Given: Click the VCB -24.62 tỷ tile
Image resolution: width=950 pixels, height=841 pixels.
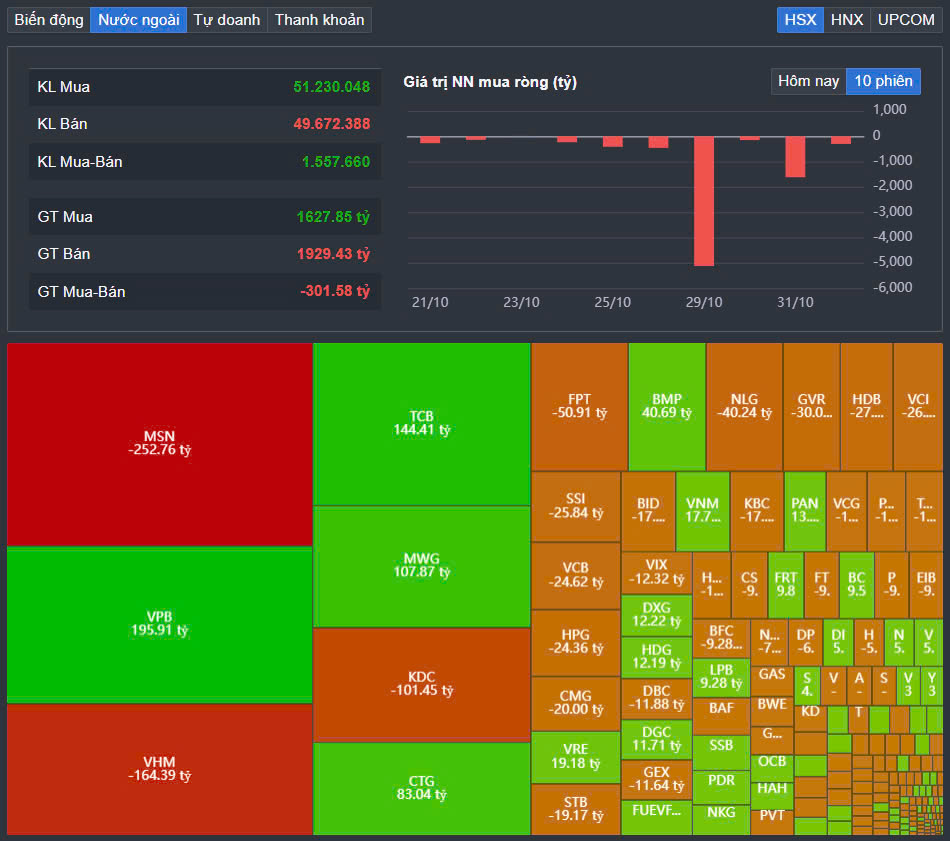Looking at the screenshot, I should [576, 576].
